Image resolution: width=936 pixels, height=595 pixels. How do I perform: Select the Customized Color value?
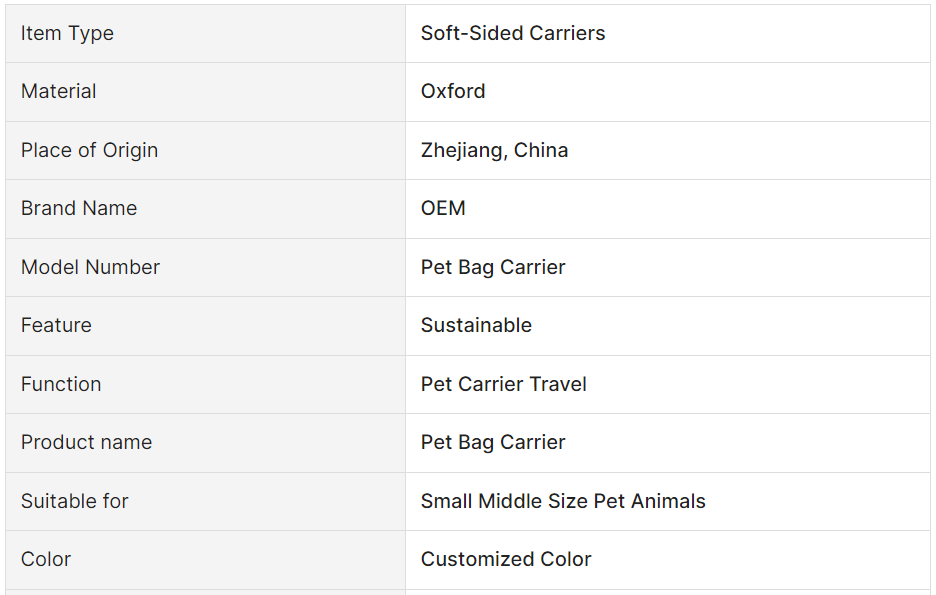(506, 559)
